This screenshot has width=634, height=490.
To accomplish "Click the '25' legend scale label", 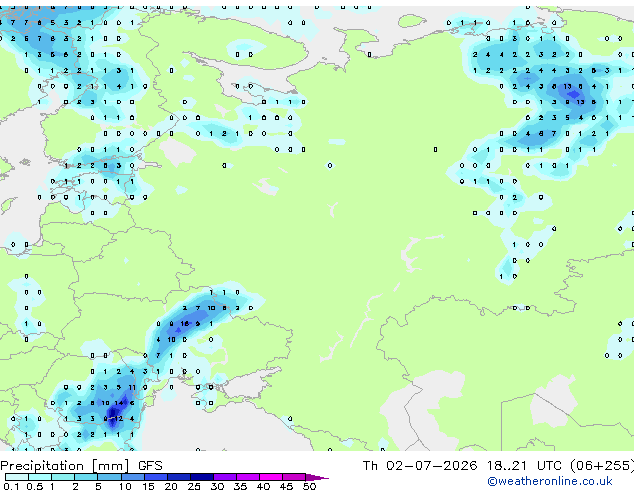I will pos(194,486).
